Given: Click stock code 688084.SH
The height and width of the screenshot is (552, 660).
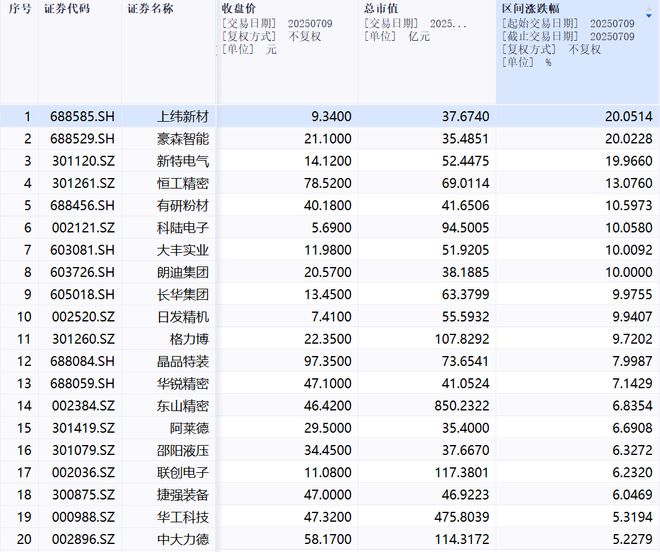Looking at the screenshot, I should tap(82, 361).
